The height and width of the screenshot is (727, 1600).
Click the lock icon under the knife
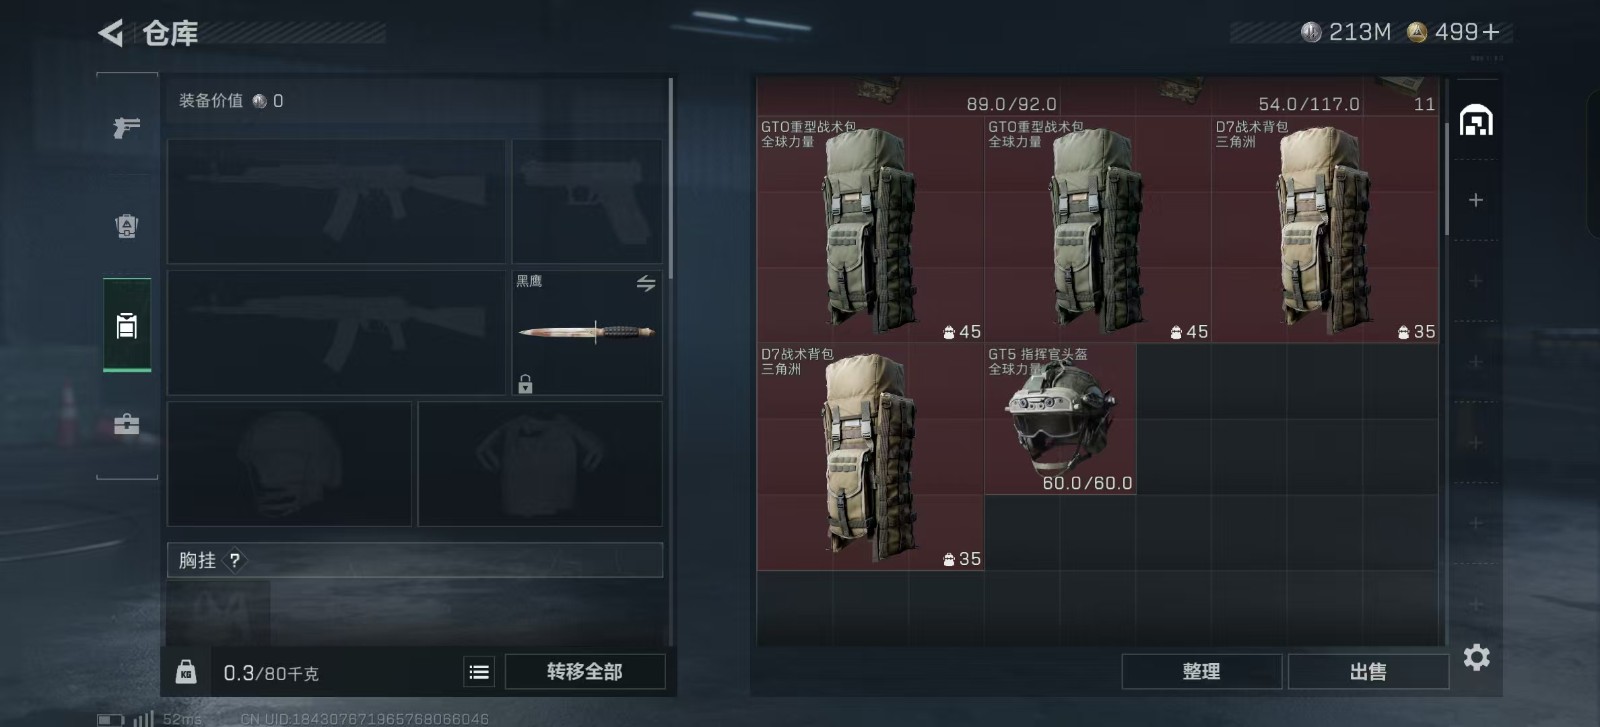click(x=525, y=384)
